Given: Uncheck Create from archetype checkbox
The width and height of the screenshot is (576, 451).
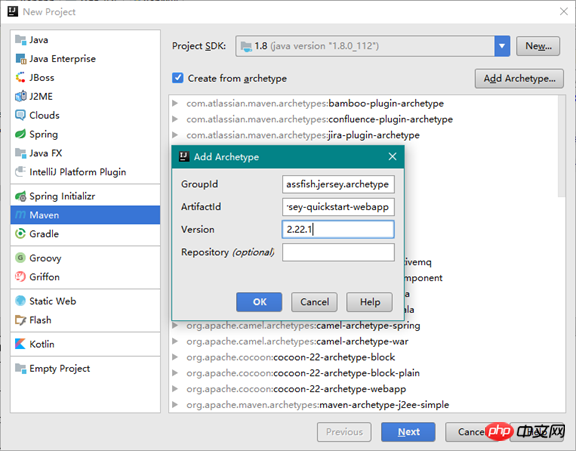Looking at the screenshot, I should tap(178, 78).
